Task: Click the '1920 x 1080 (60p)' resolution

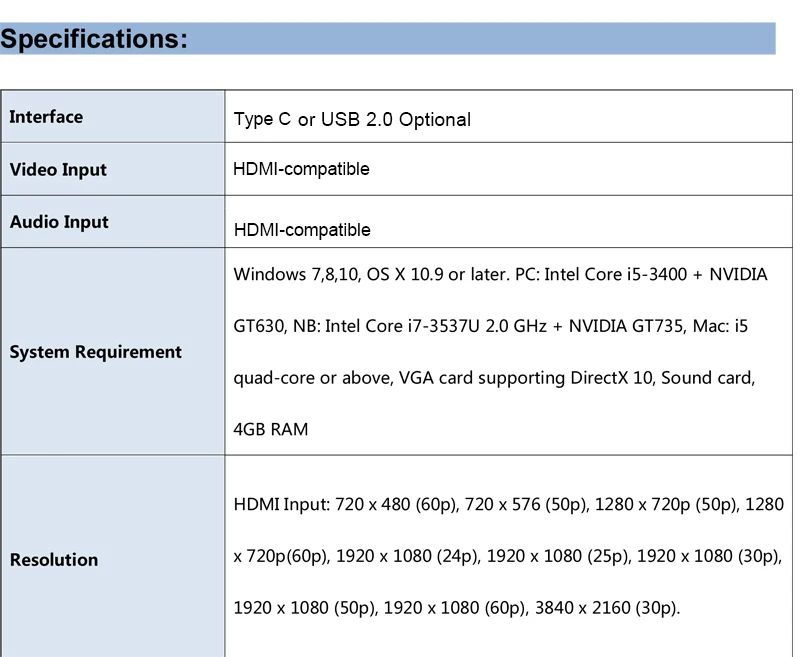Action: [x=454, y=608]
